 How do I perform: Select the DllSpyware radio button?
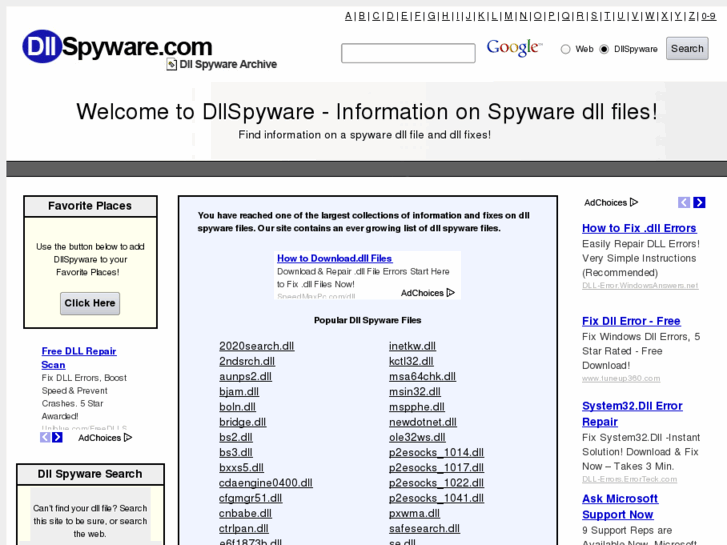[604, 49]
